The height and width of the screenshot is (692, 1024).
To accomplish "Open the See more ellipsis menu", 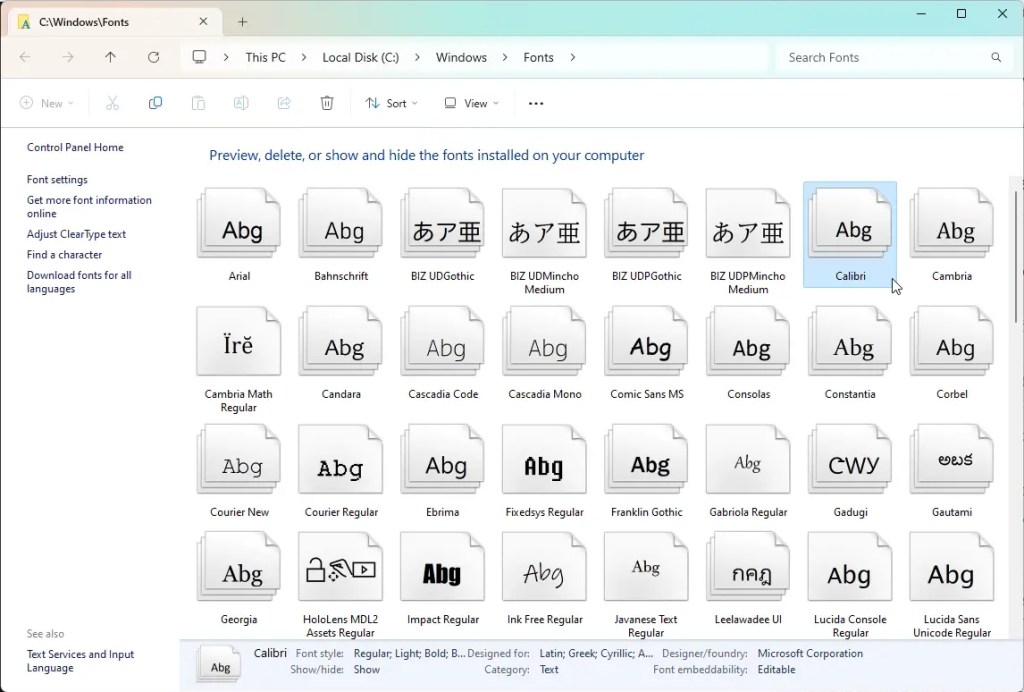I will pos(536,103).
